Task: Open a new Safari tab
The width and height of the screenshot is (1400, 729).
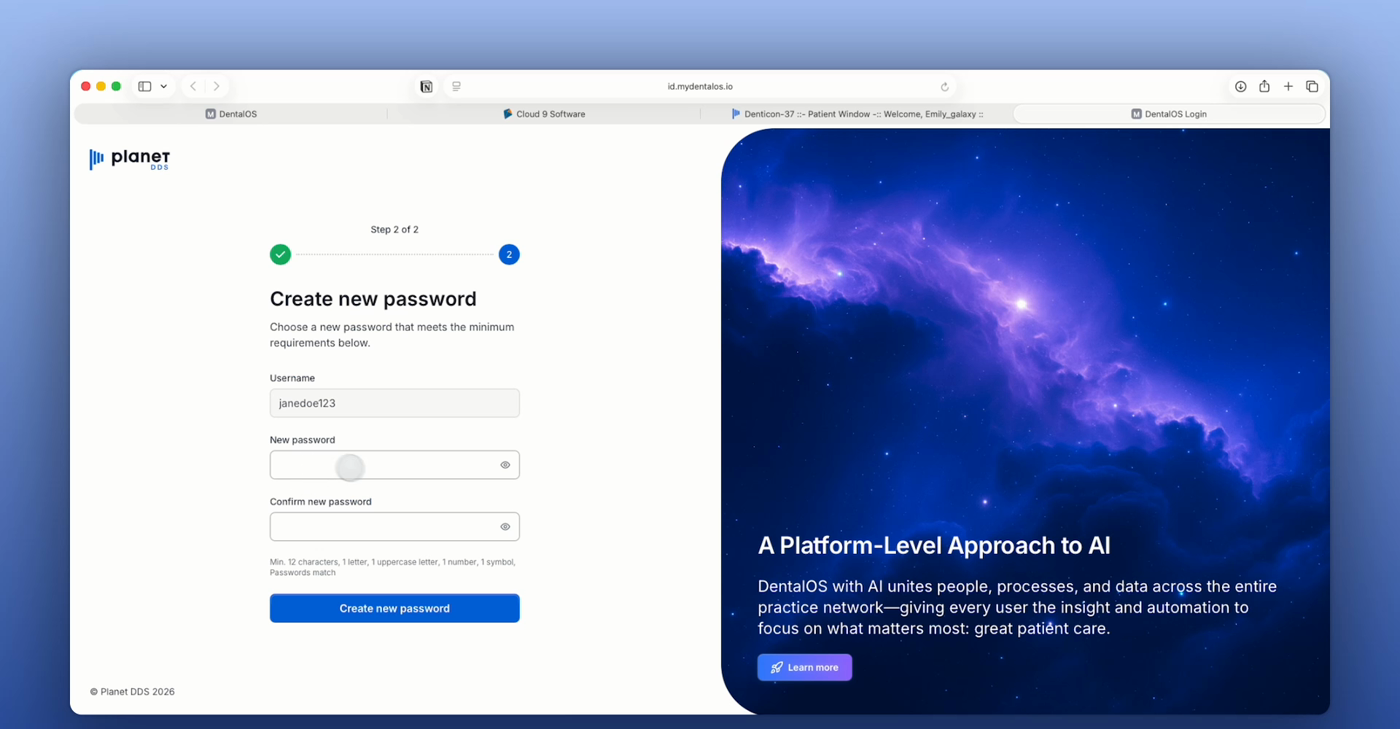Action: pos(1289,87)
